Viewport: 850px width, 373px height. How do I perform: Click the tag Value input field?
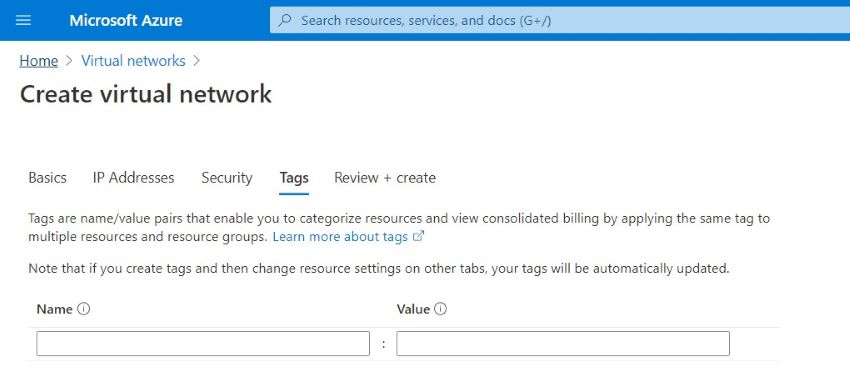click(563, 344)
